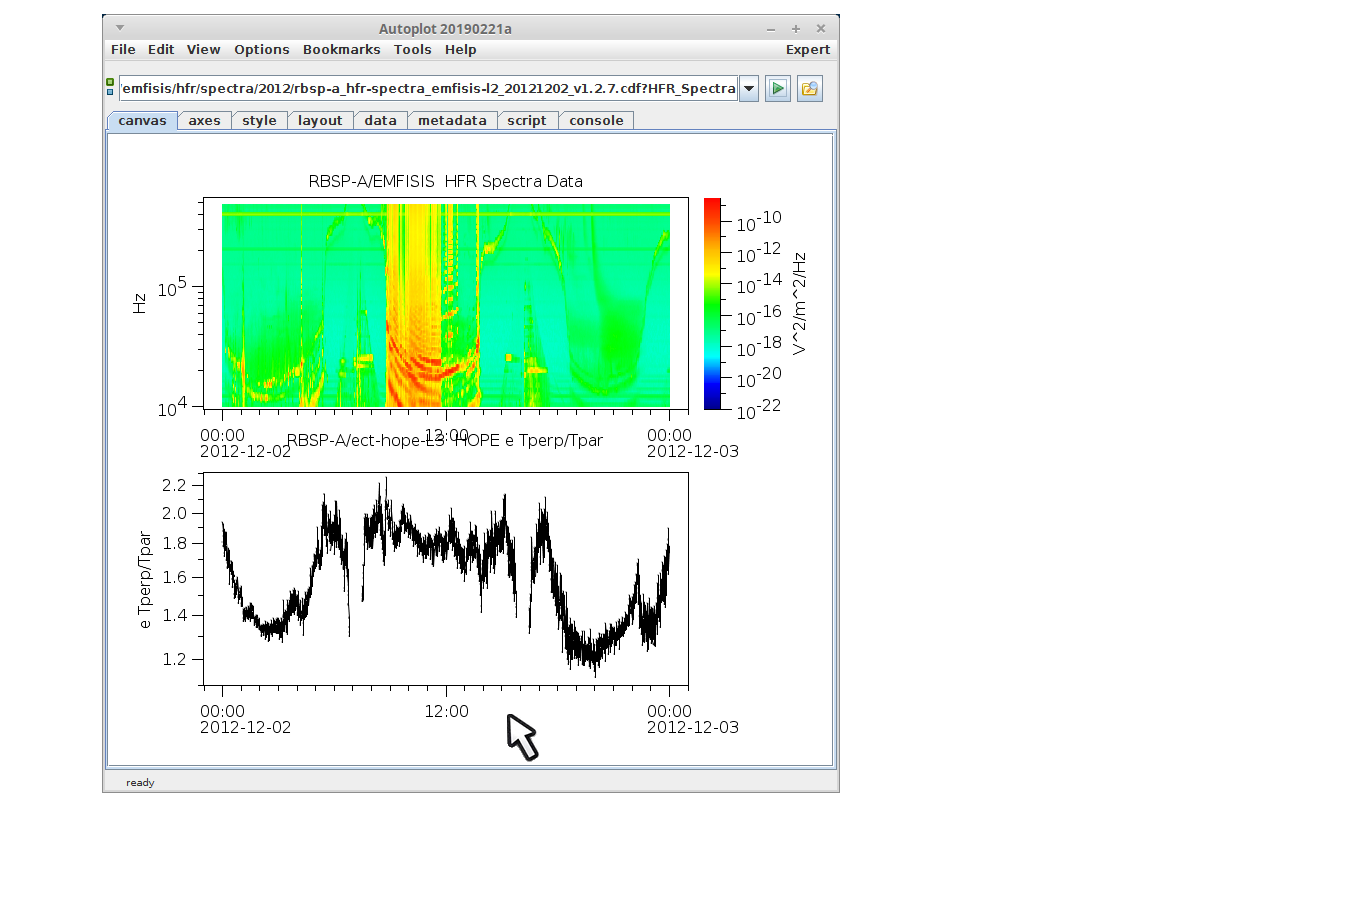This screenshot has width=1345, height=916.
Task: Show the script tab
Action: (x=526, y=121)
